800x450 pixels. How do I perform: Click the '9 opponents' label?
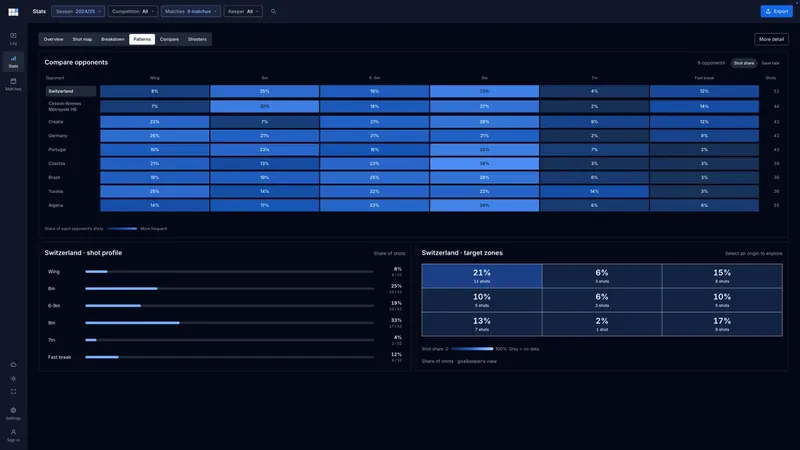coord(711,63)
